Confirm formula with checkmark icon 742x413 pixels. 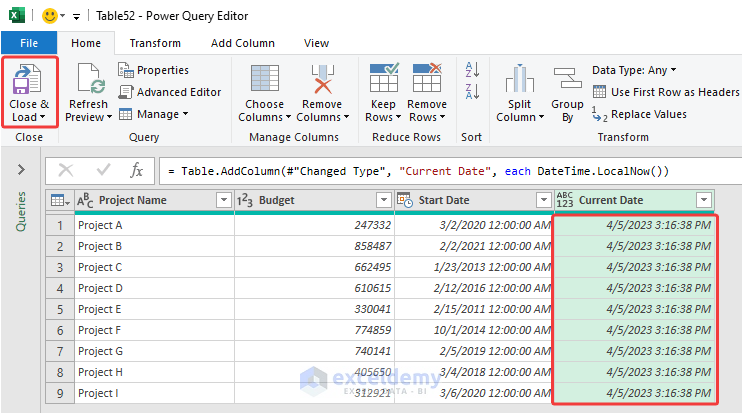(103, 170)
